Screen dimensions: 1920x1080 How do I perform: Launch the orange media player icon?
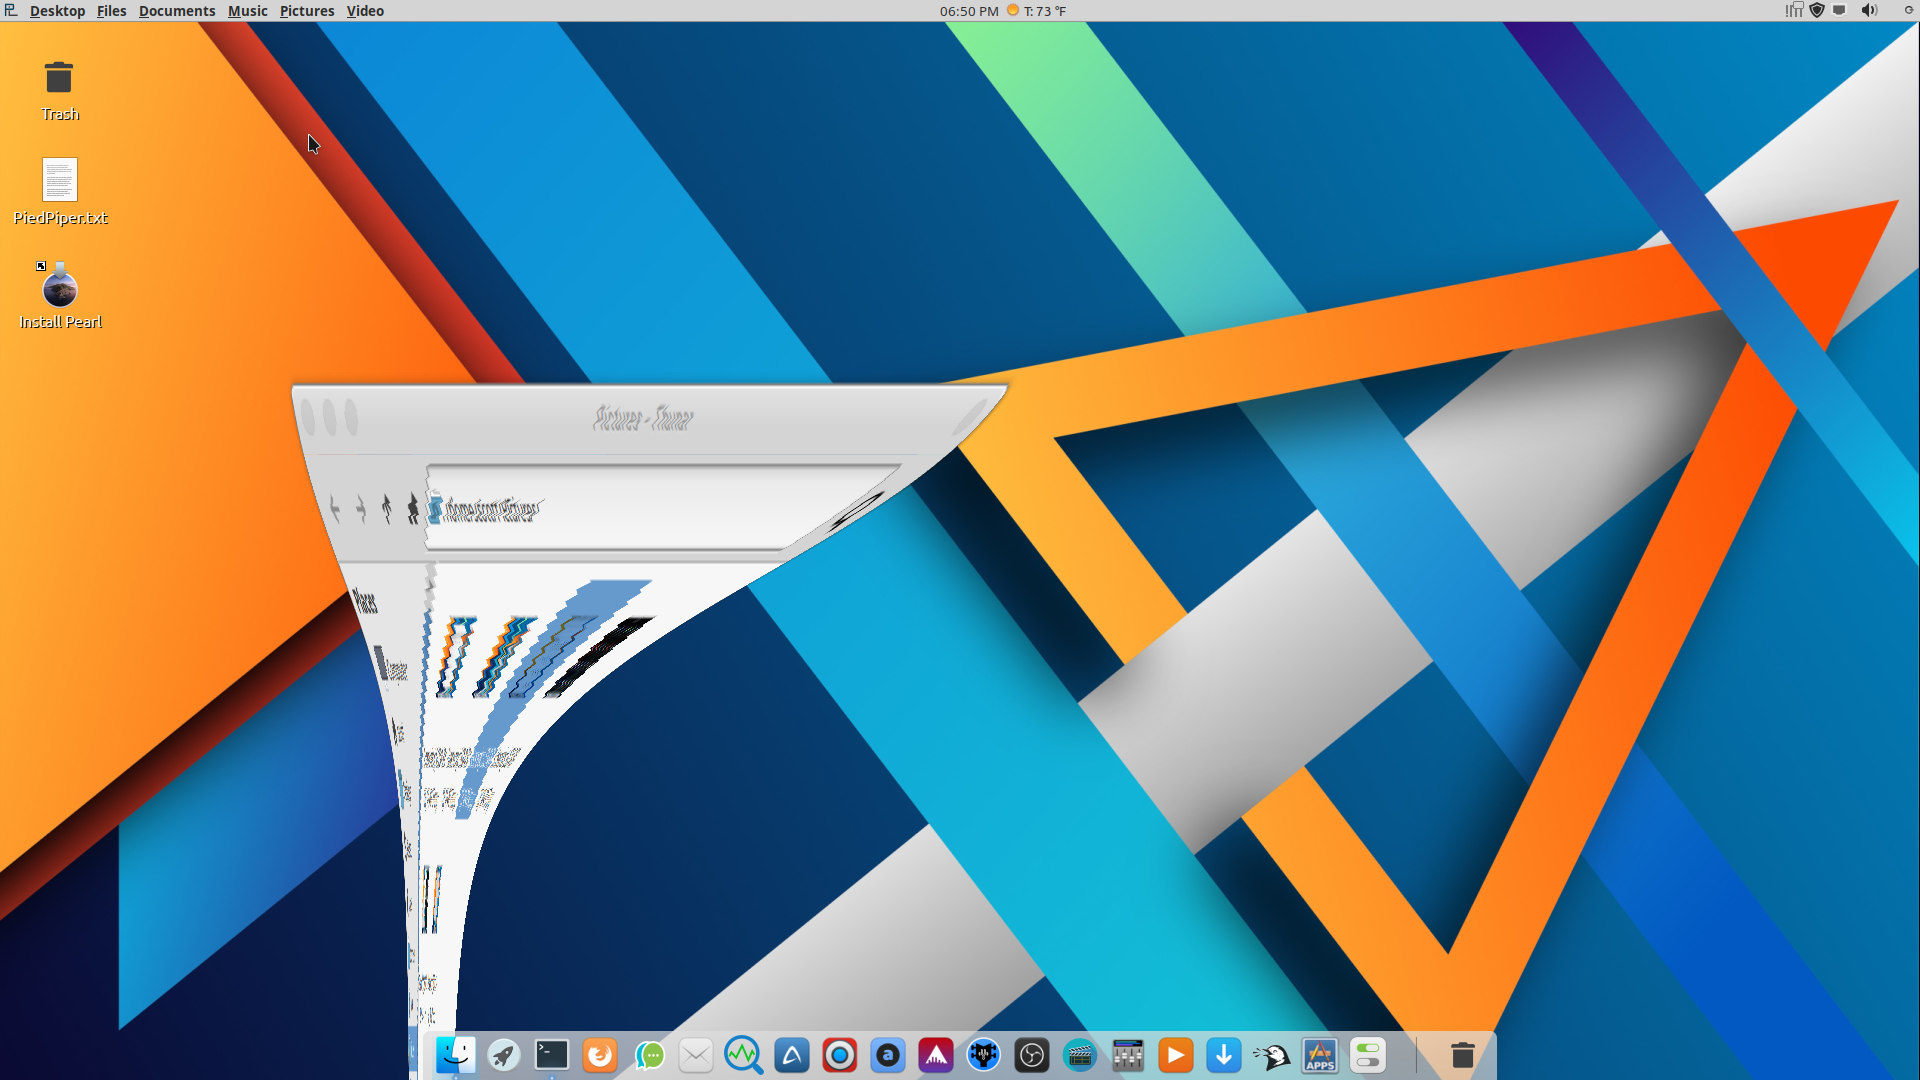[x=1176, y=1055]
